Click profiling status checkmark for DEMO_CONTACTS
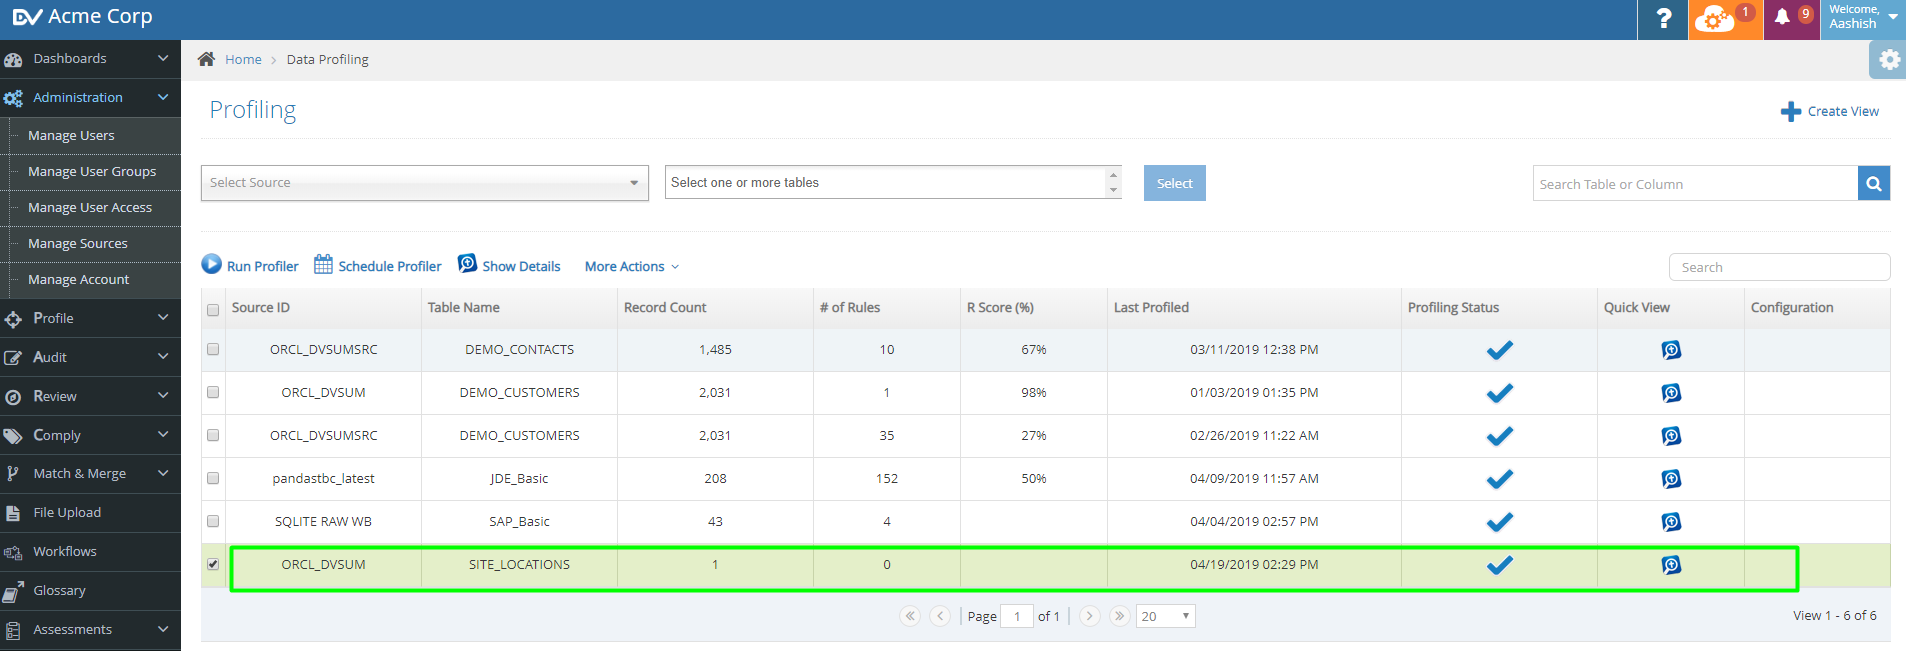The width and height of the screenshot is (1906, 651). (x=1499, y=350)
